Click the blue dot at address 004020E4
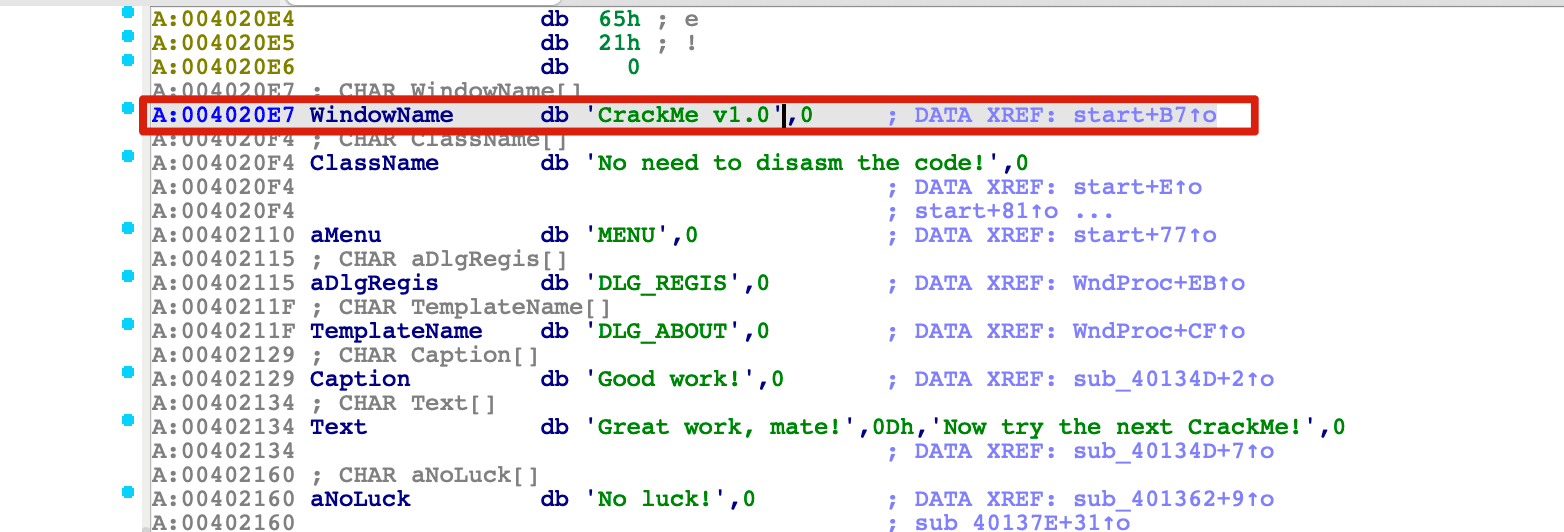Screen dimensions: 1564x532 coord(126,12)
